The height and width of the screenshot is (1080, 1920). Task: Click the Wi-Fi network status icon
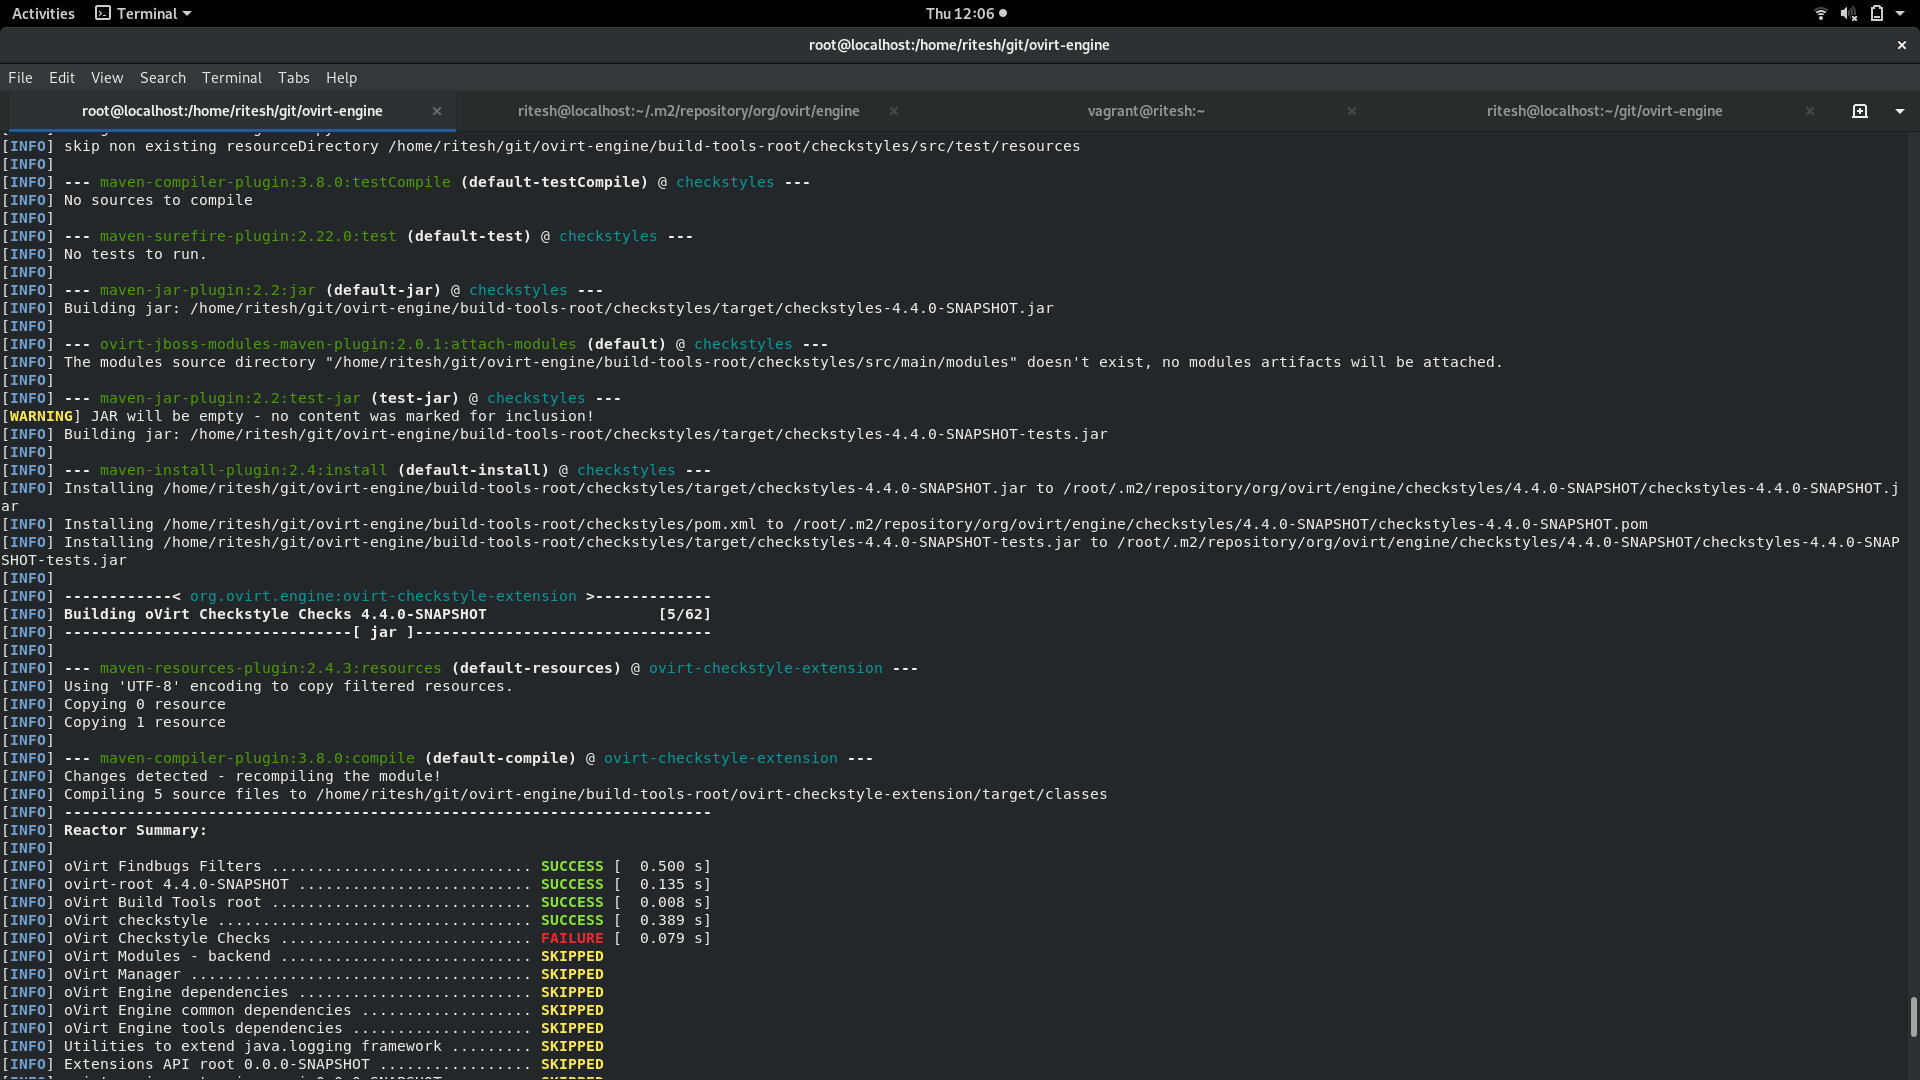coord(1820,13)
